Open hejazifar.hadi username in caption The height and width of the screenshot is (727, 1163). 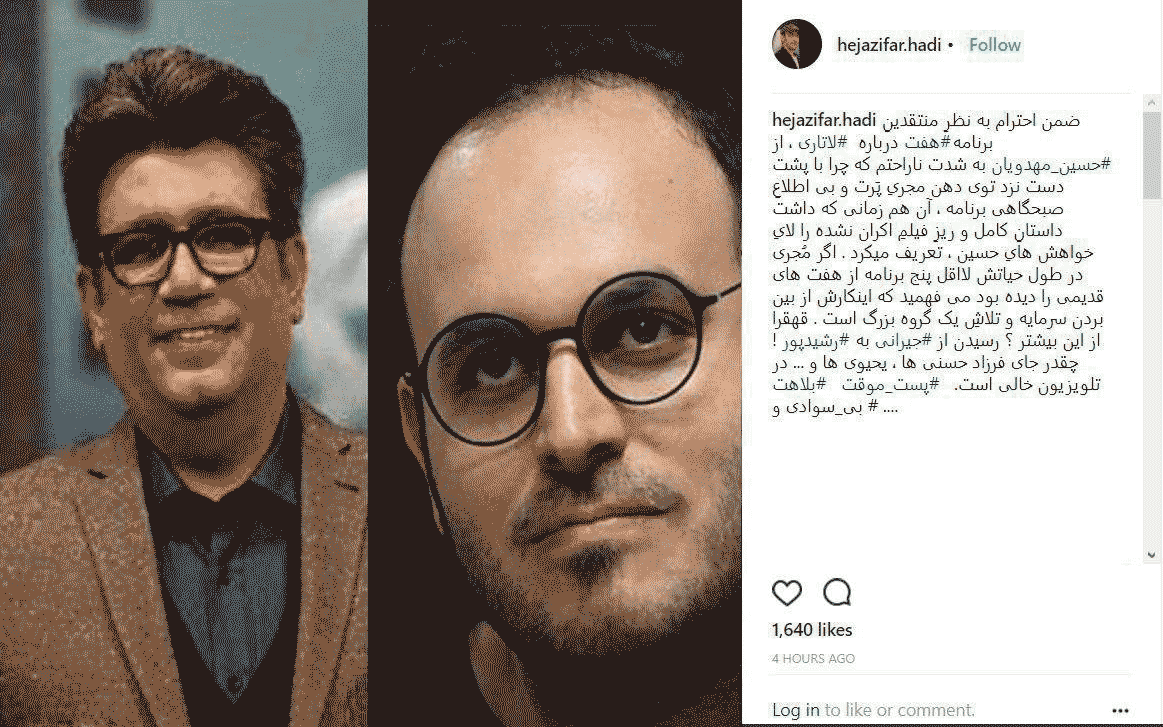pyautogui.click(x=824, y=120)
